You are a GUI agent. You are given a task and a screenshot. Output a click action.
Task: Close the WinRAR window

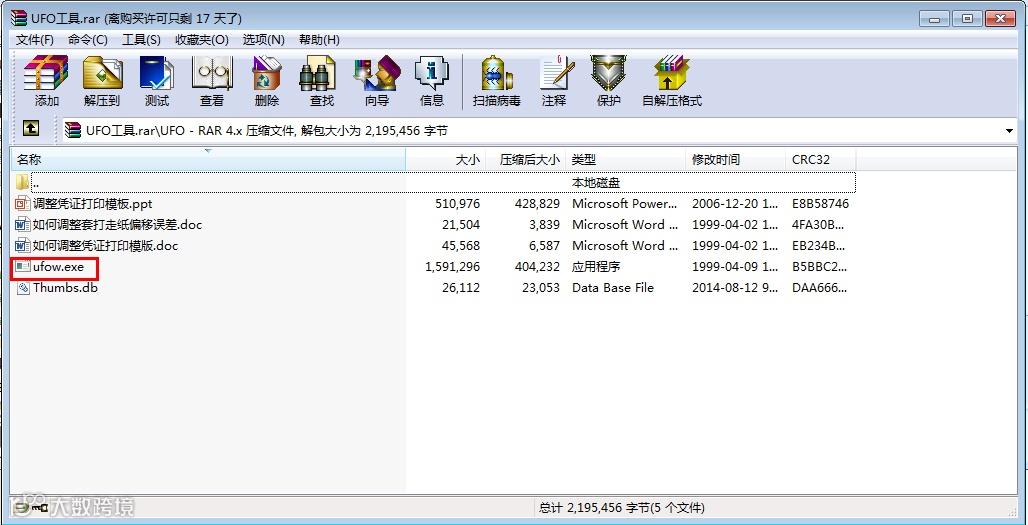[1000, 18]
